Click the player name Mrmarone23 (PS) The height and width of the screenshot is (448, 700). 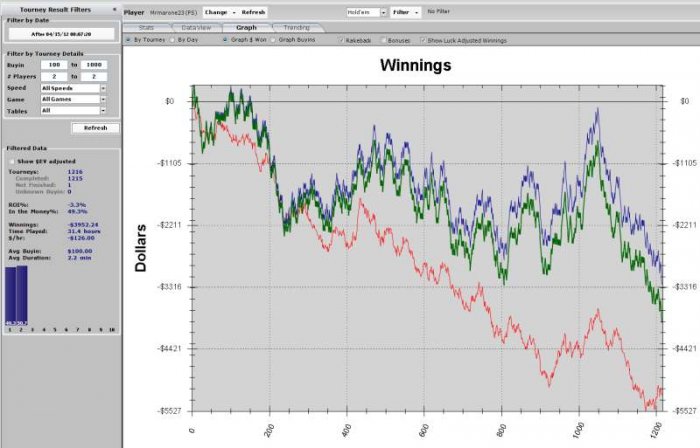coord(173,12)
